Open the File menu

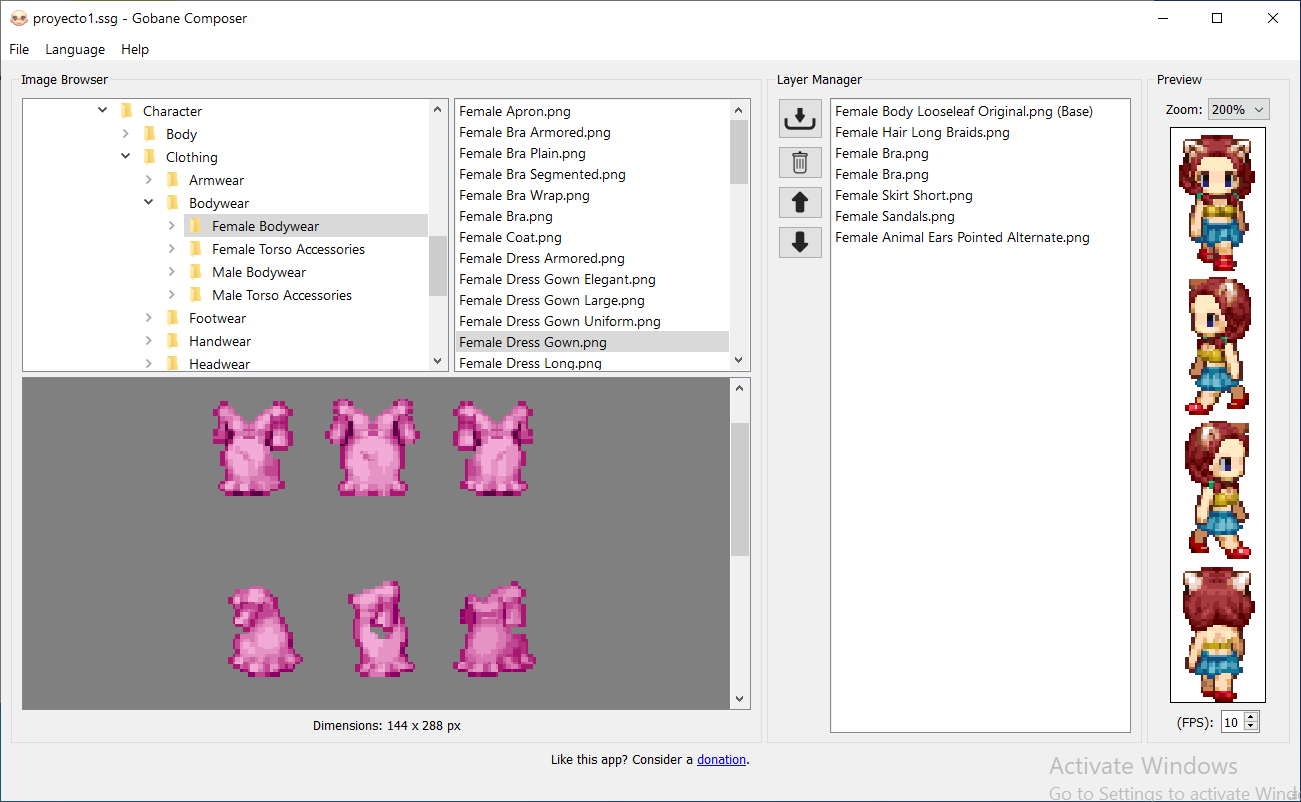coord(19,49)
